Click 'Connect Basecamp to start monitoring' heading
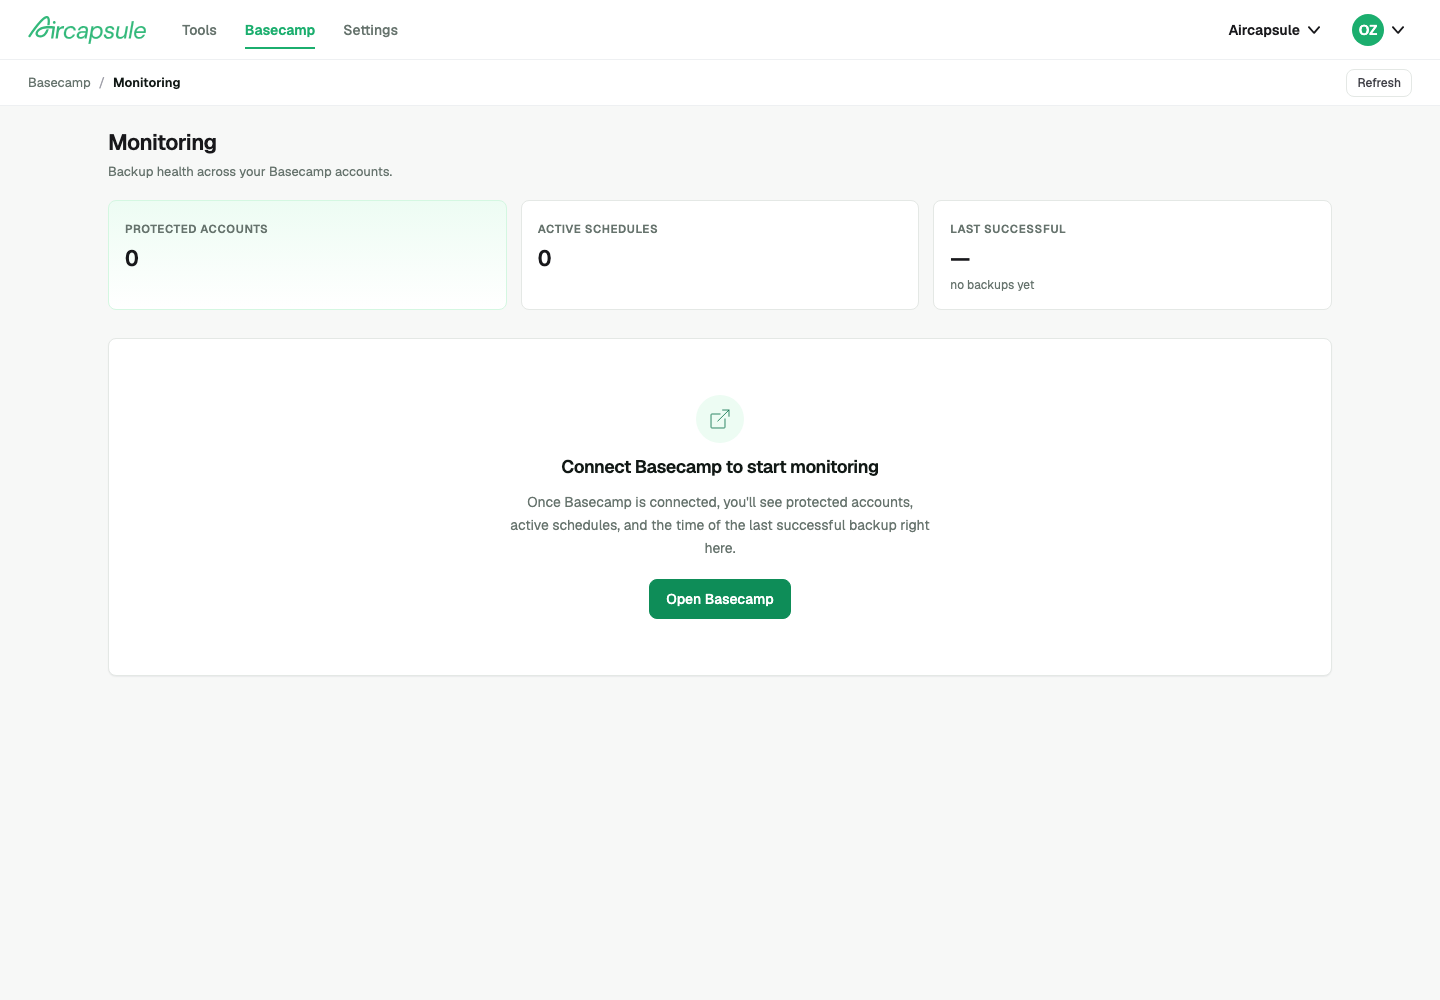Viewport: 1440px width, 1000px height. point(720,467)
